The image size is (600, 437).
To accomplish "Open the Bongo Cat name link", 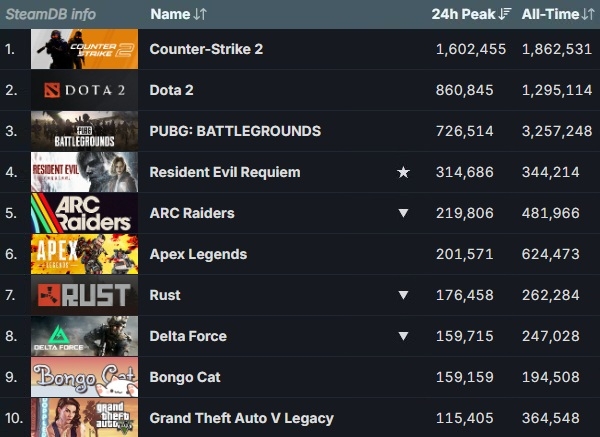I will coord(185,377).
